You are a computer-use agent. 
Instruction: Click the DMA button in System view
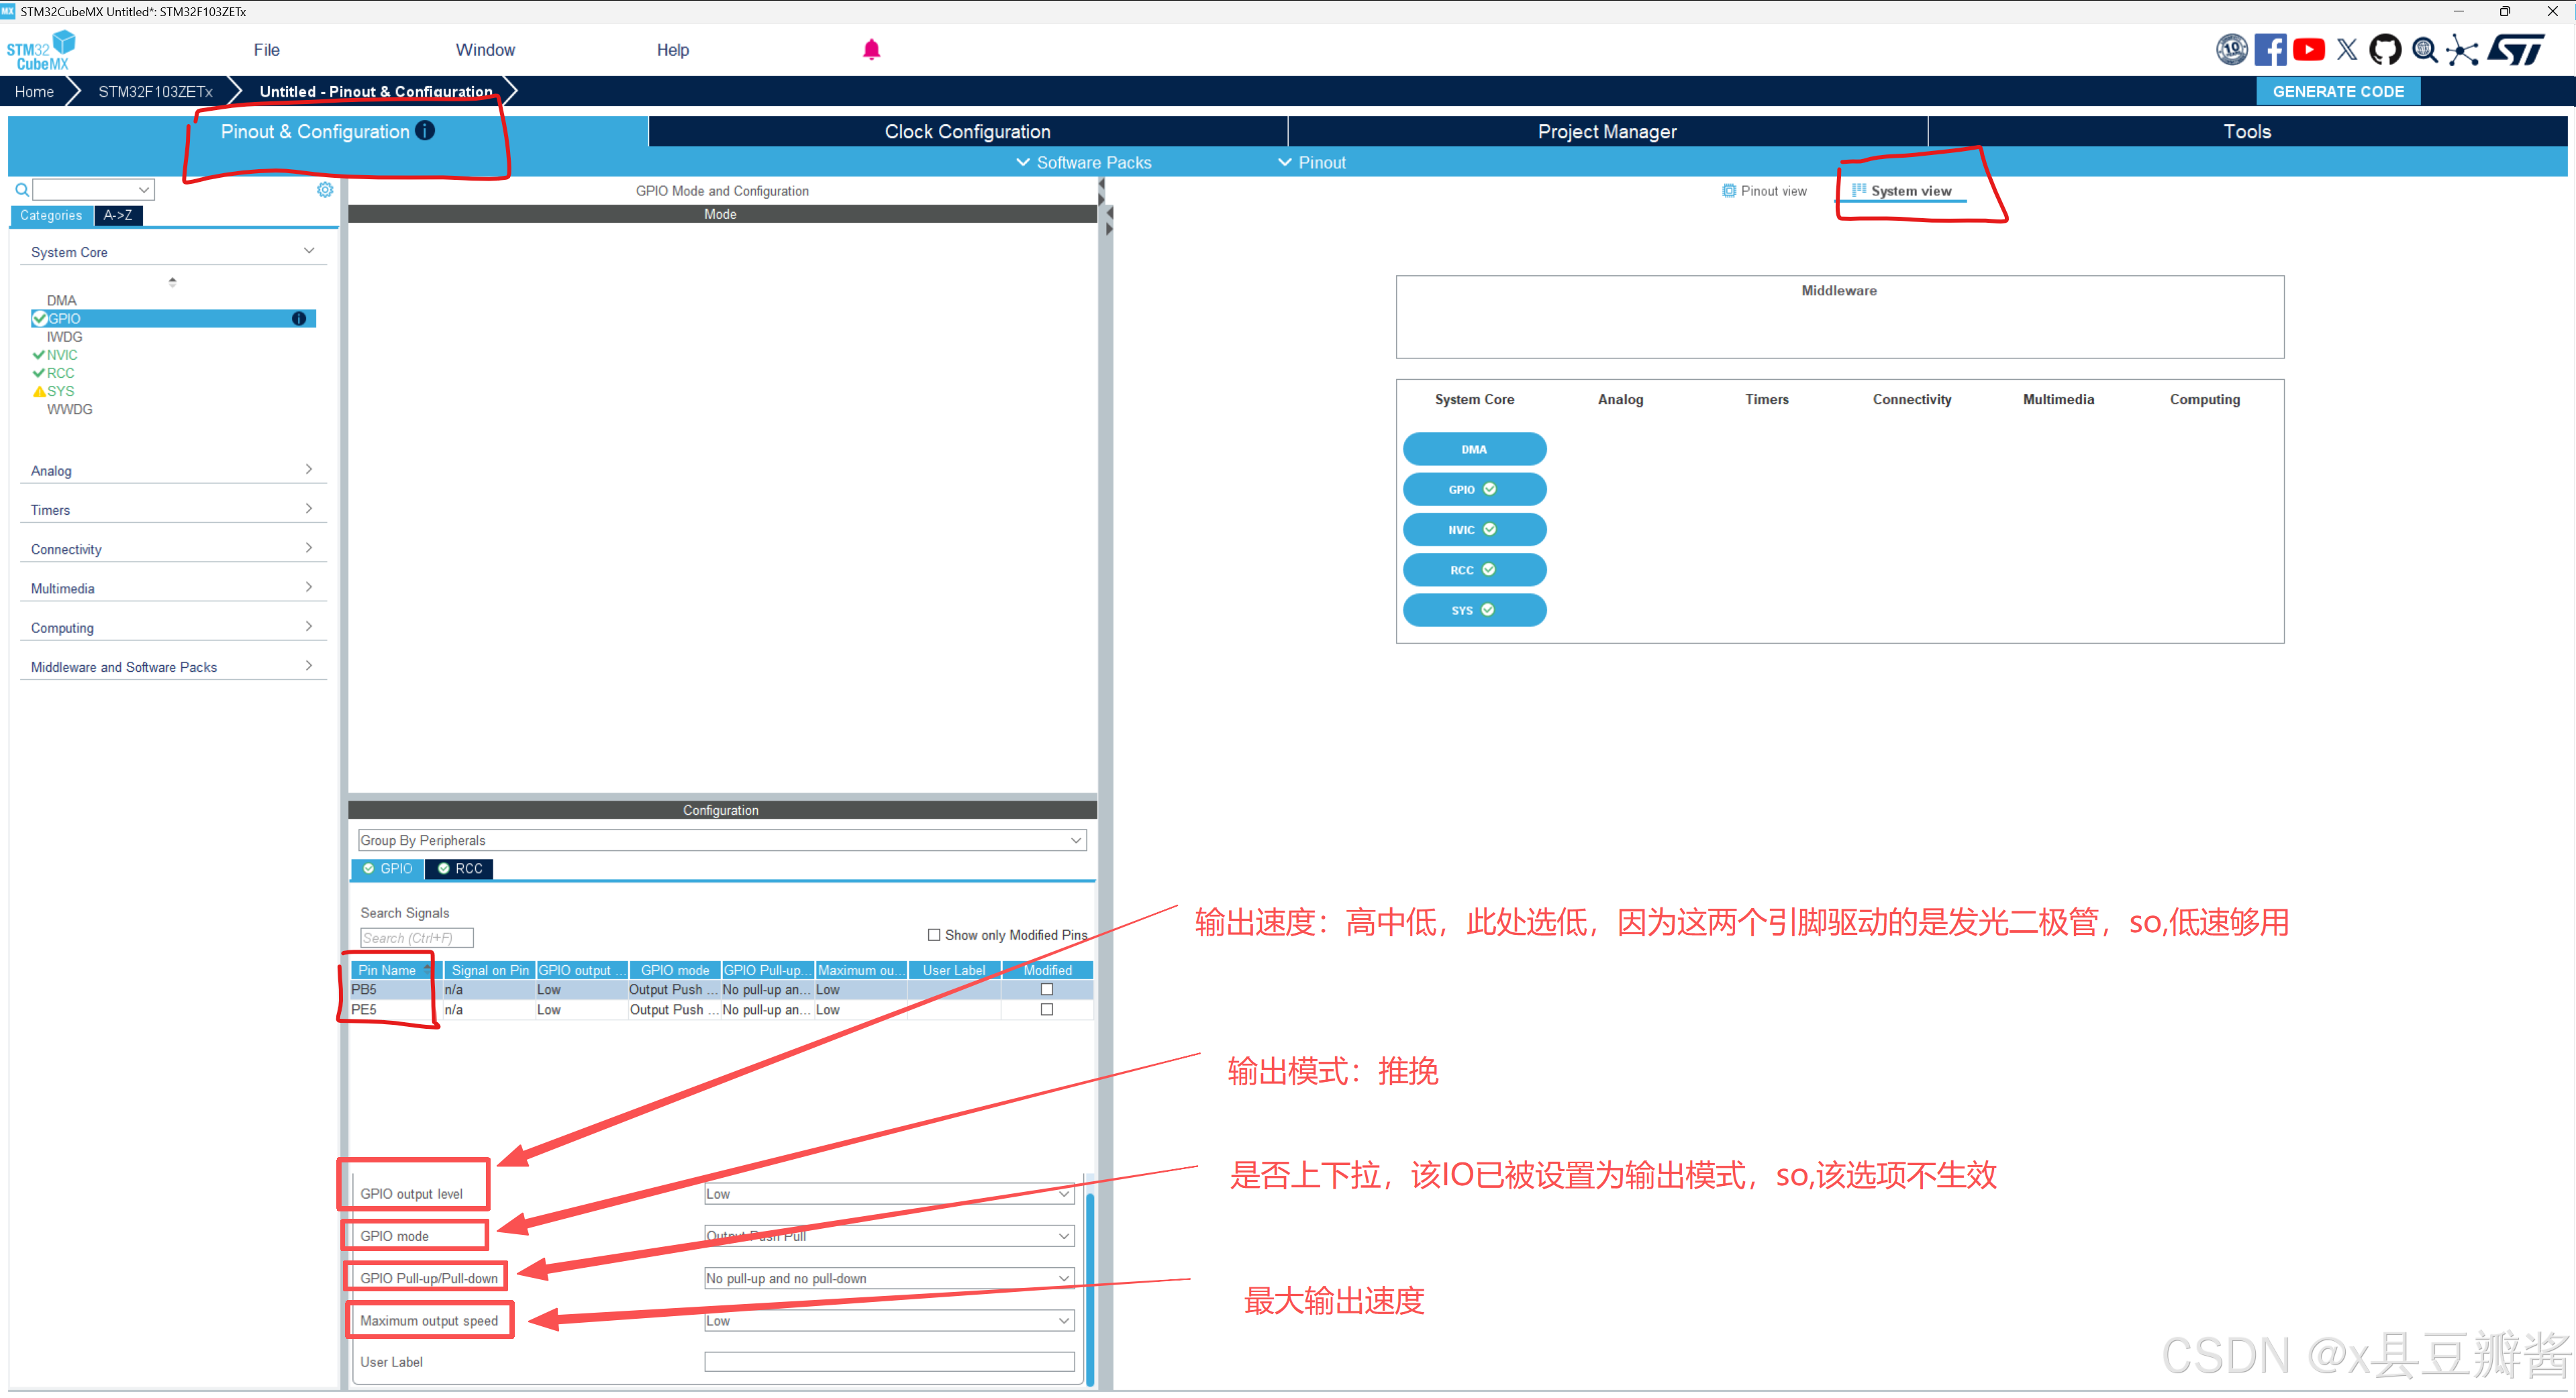[1474, 450]
